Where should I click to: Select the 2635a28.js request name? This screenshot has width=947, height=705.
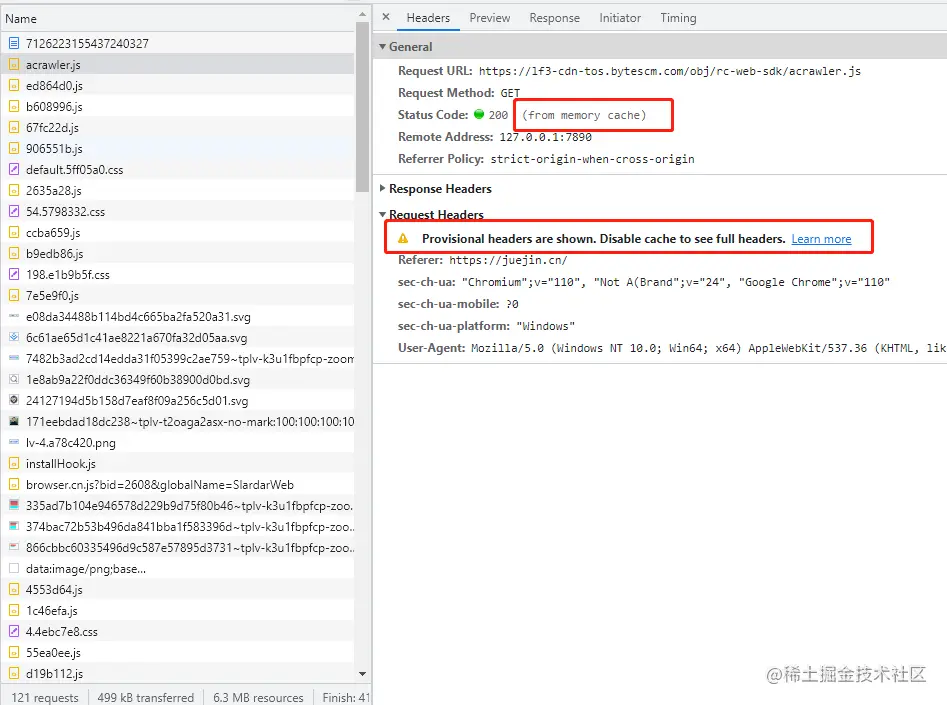pyautogui.click(x=54, y=190)
